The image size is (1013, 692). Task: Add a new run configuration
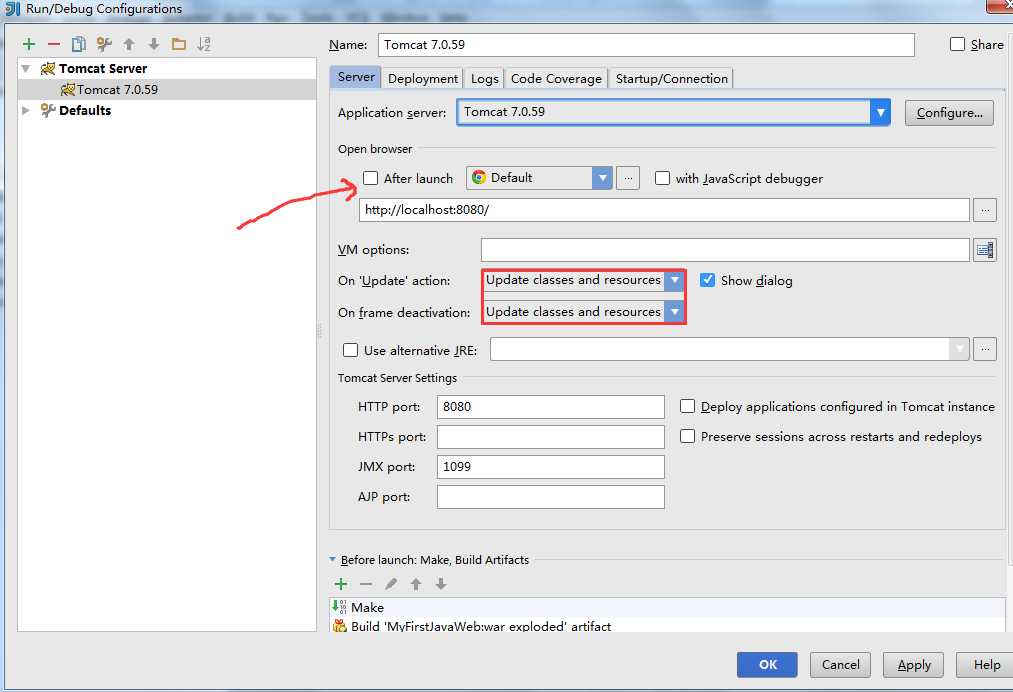29,44
